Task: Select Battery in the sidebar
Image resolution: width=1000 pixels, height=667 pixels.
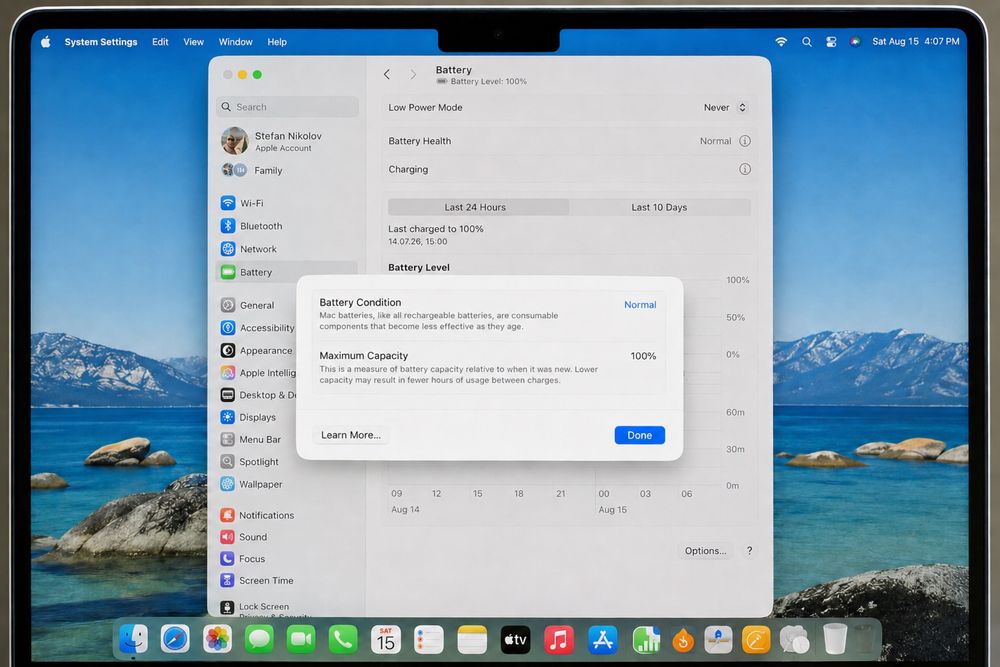Action: point(286,272)
